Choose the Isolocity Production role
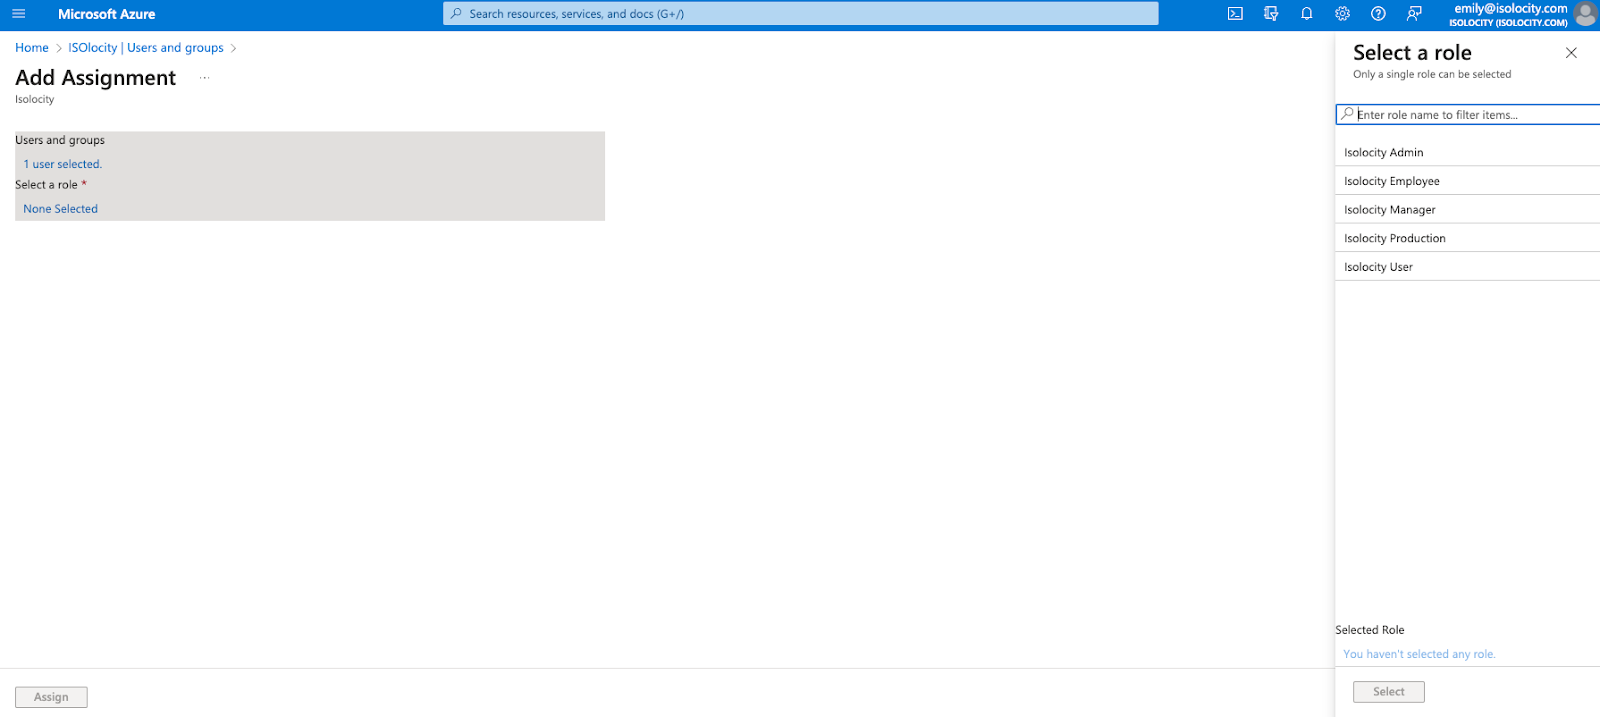Viewport: 1600px width, 717px height. click(1467, 238)
